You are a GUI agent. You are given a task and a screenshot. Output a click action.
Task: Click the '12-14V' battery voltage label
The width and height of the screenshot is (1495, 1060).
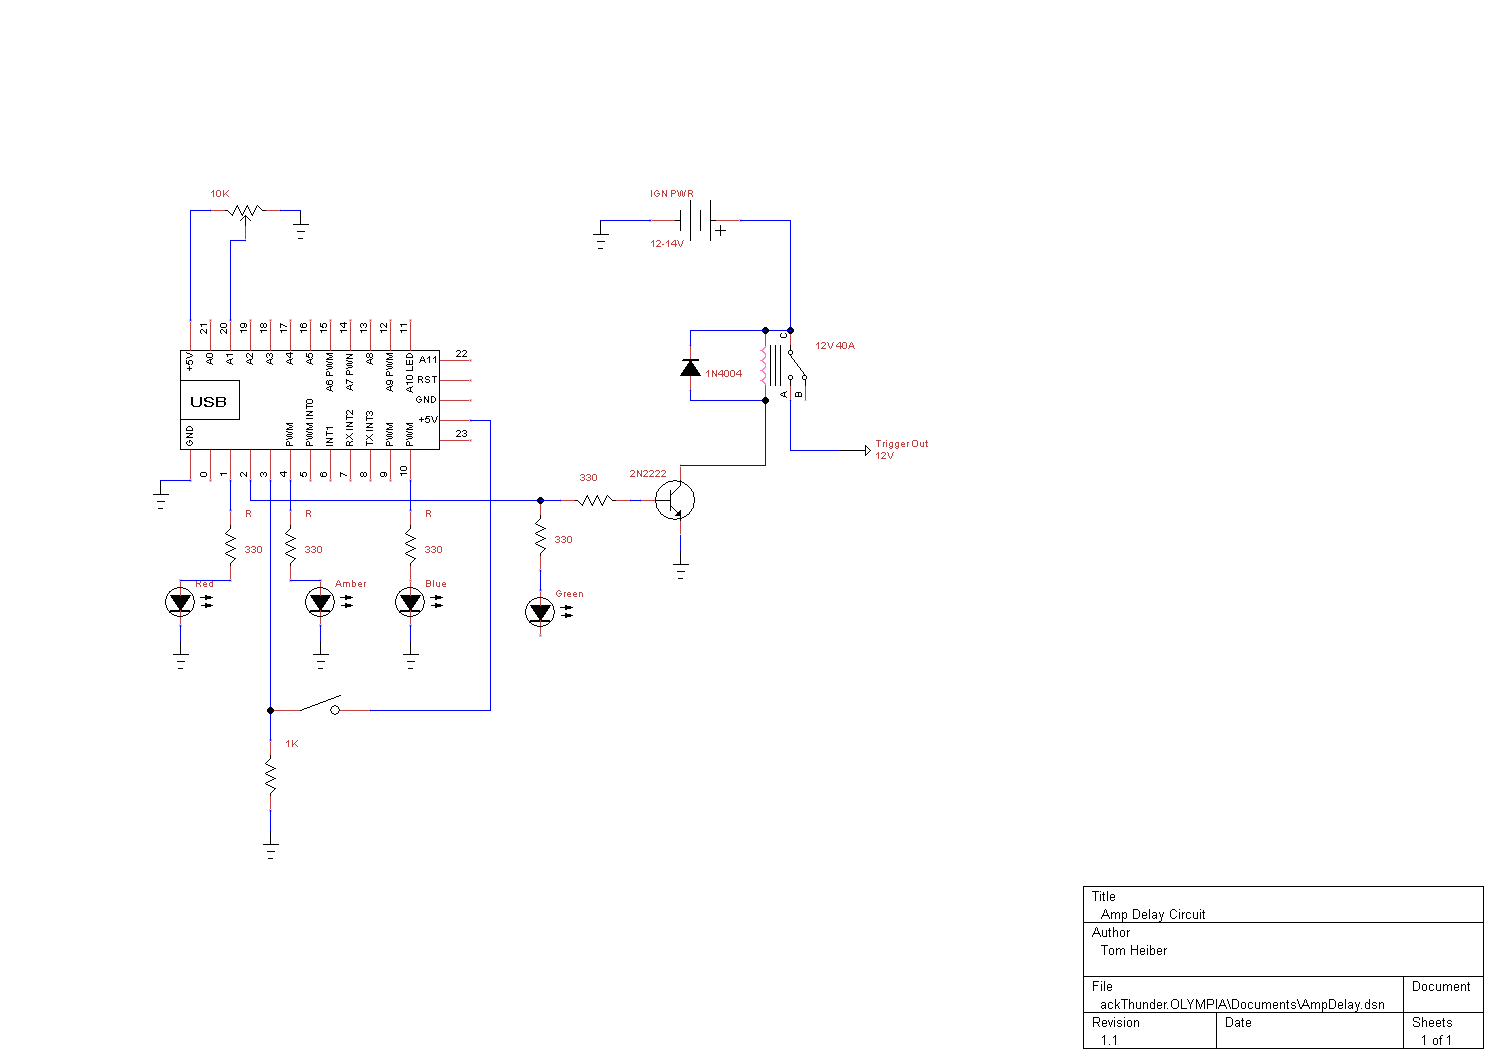667,244
